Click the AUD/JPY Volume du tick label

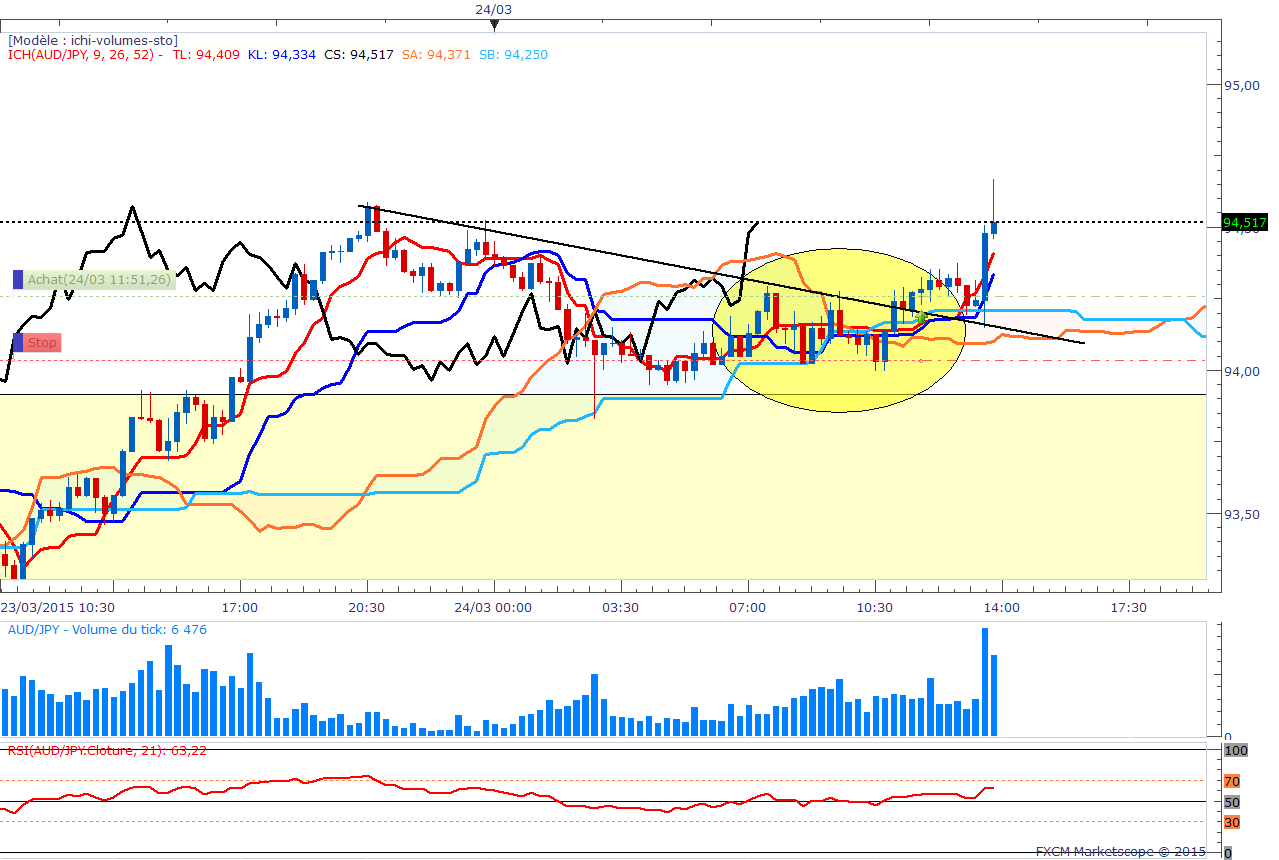coord(107,630)
